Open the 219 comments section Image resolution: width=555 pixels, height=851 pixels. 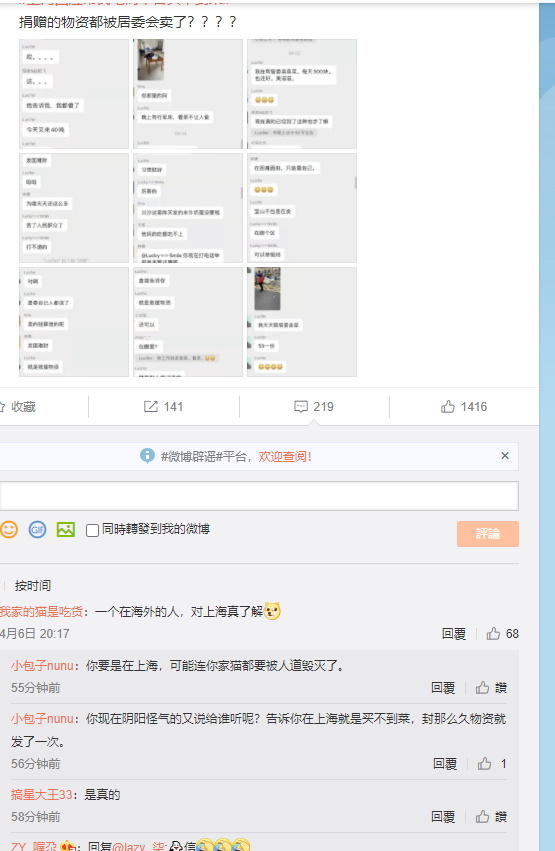[x=314, y=407]
